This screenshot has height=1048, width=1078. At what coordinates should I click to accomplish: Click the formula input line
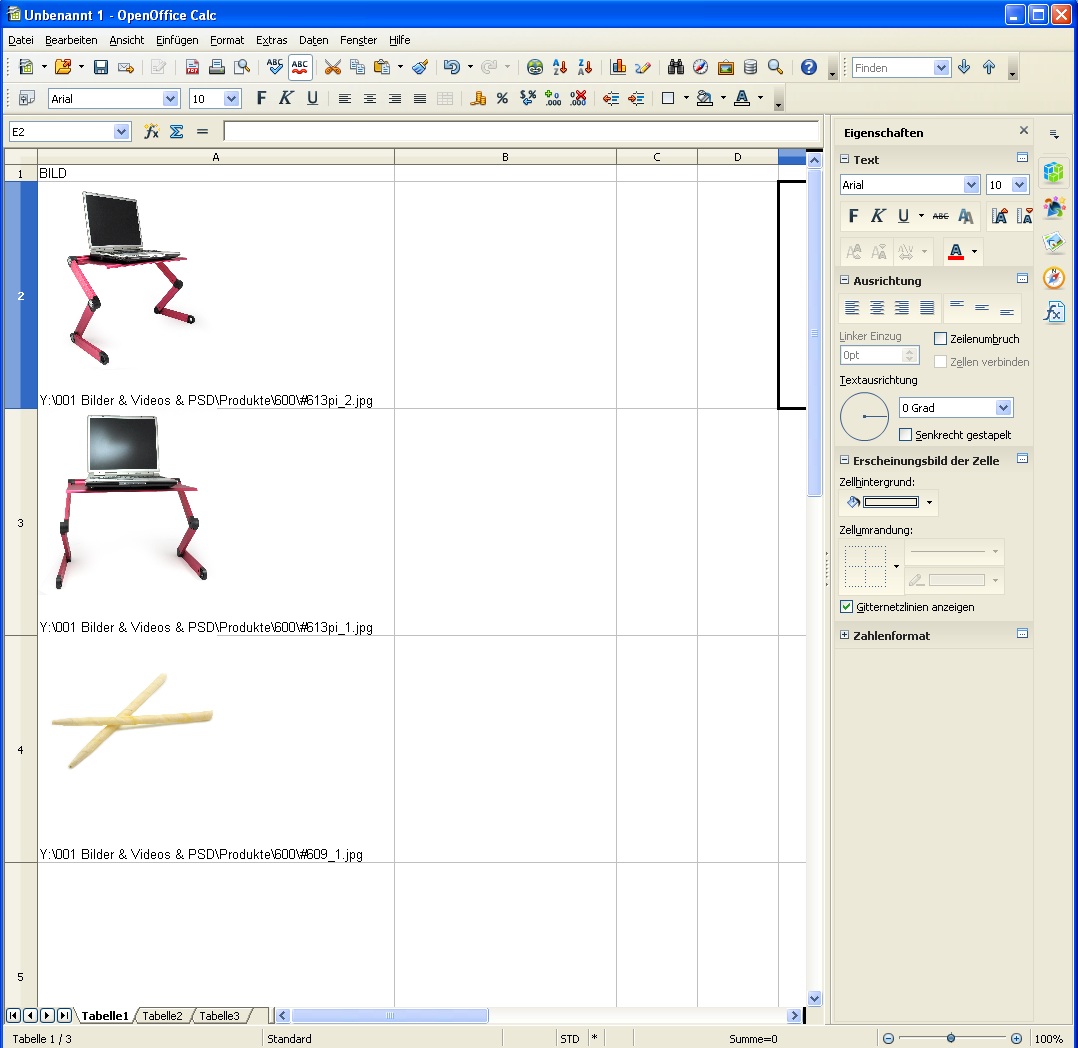coord(520,131)
